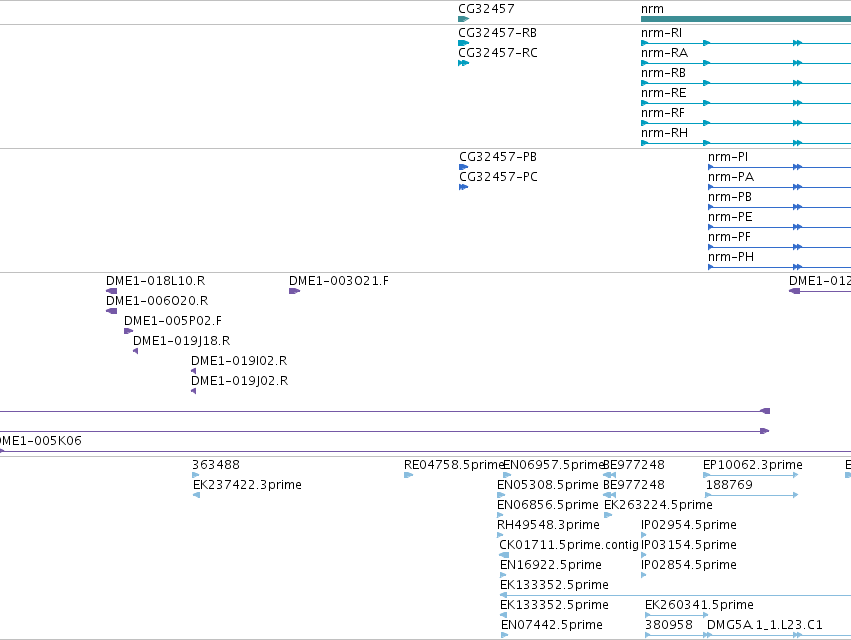This screenshot has height=640, width=851.
Task: Click the purple arrow glyph under DME1-003O21.F
Action: click(294, 291)
